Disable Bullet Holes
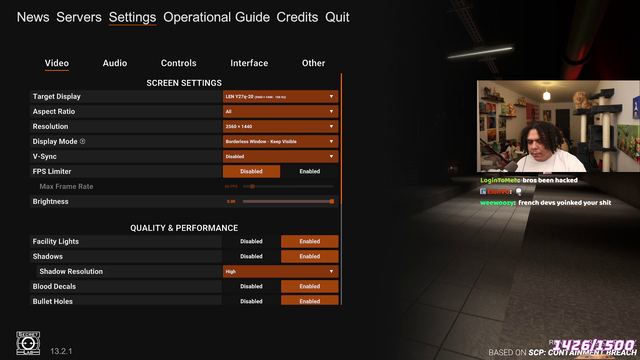This screenshot has height=360, width=640. pos(251,301)
